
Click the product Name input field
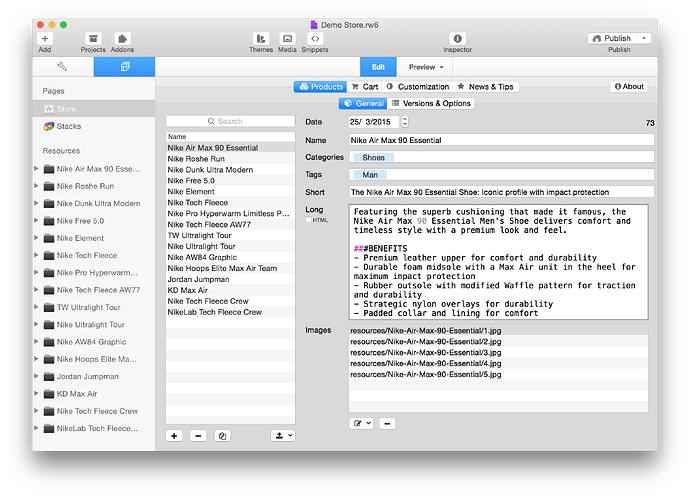pos(501,140)
